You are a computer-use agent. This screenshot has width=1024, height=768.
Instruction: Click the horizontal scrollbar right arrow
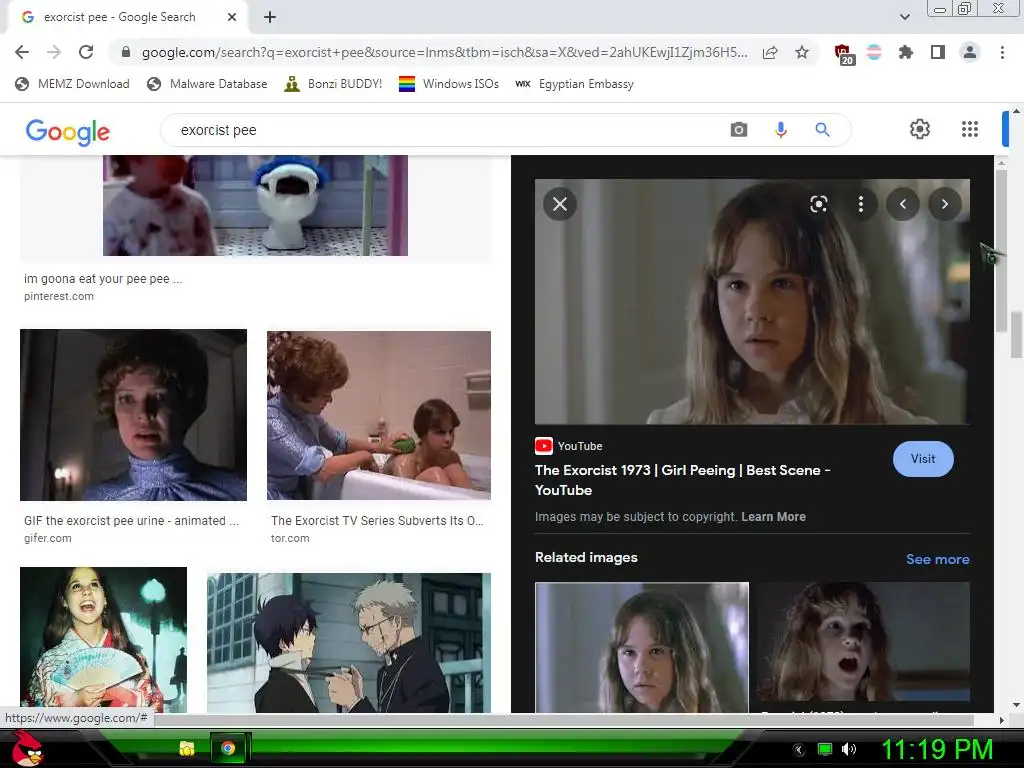(x=1001, y=720)
